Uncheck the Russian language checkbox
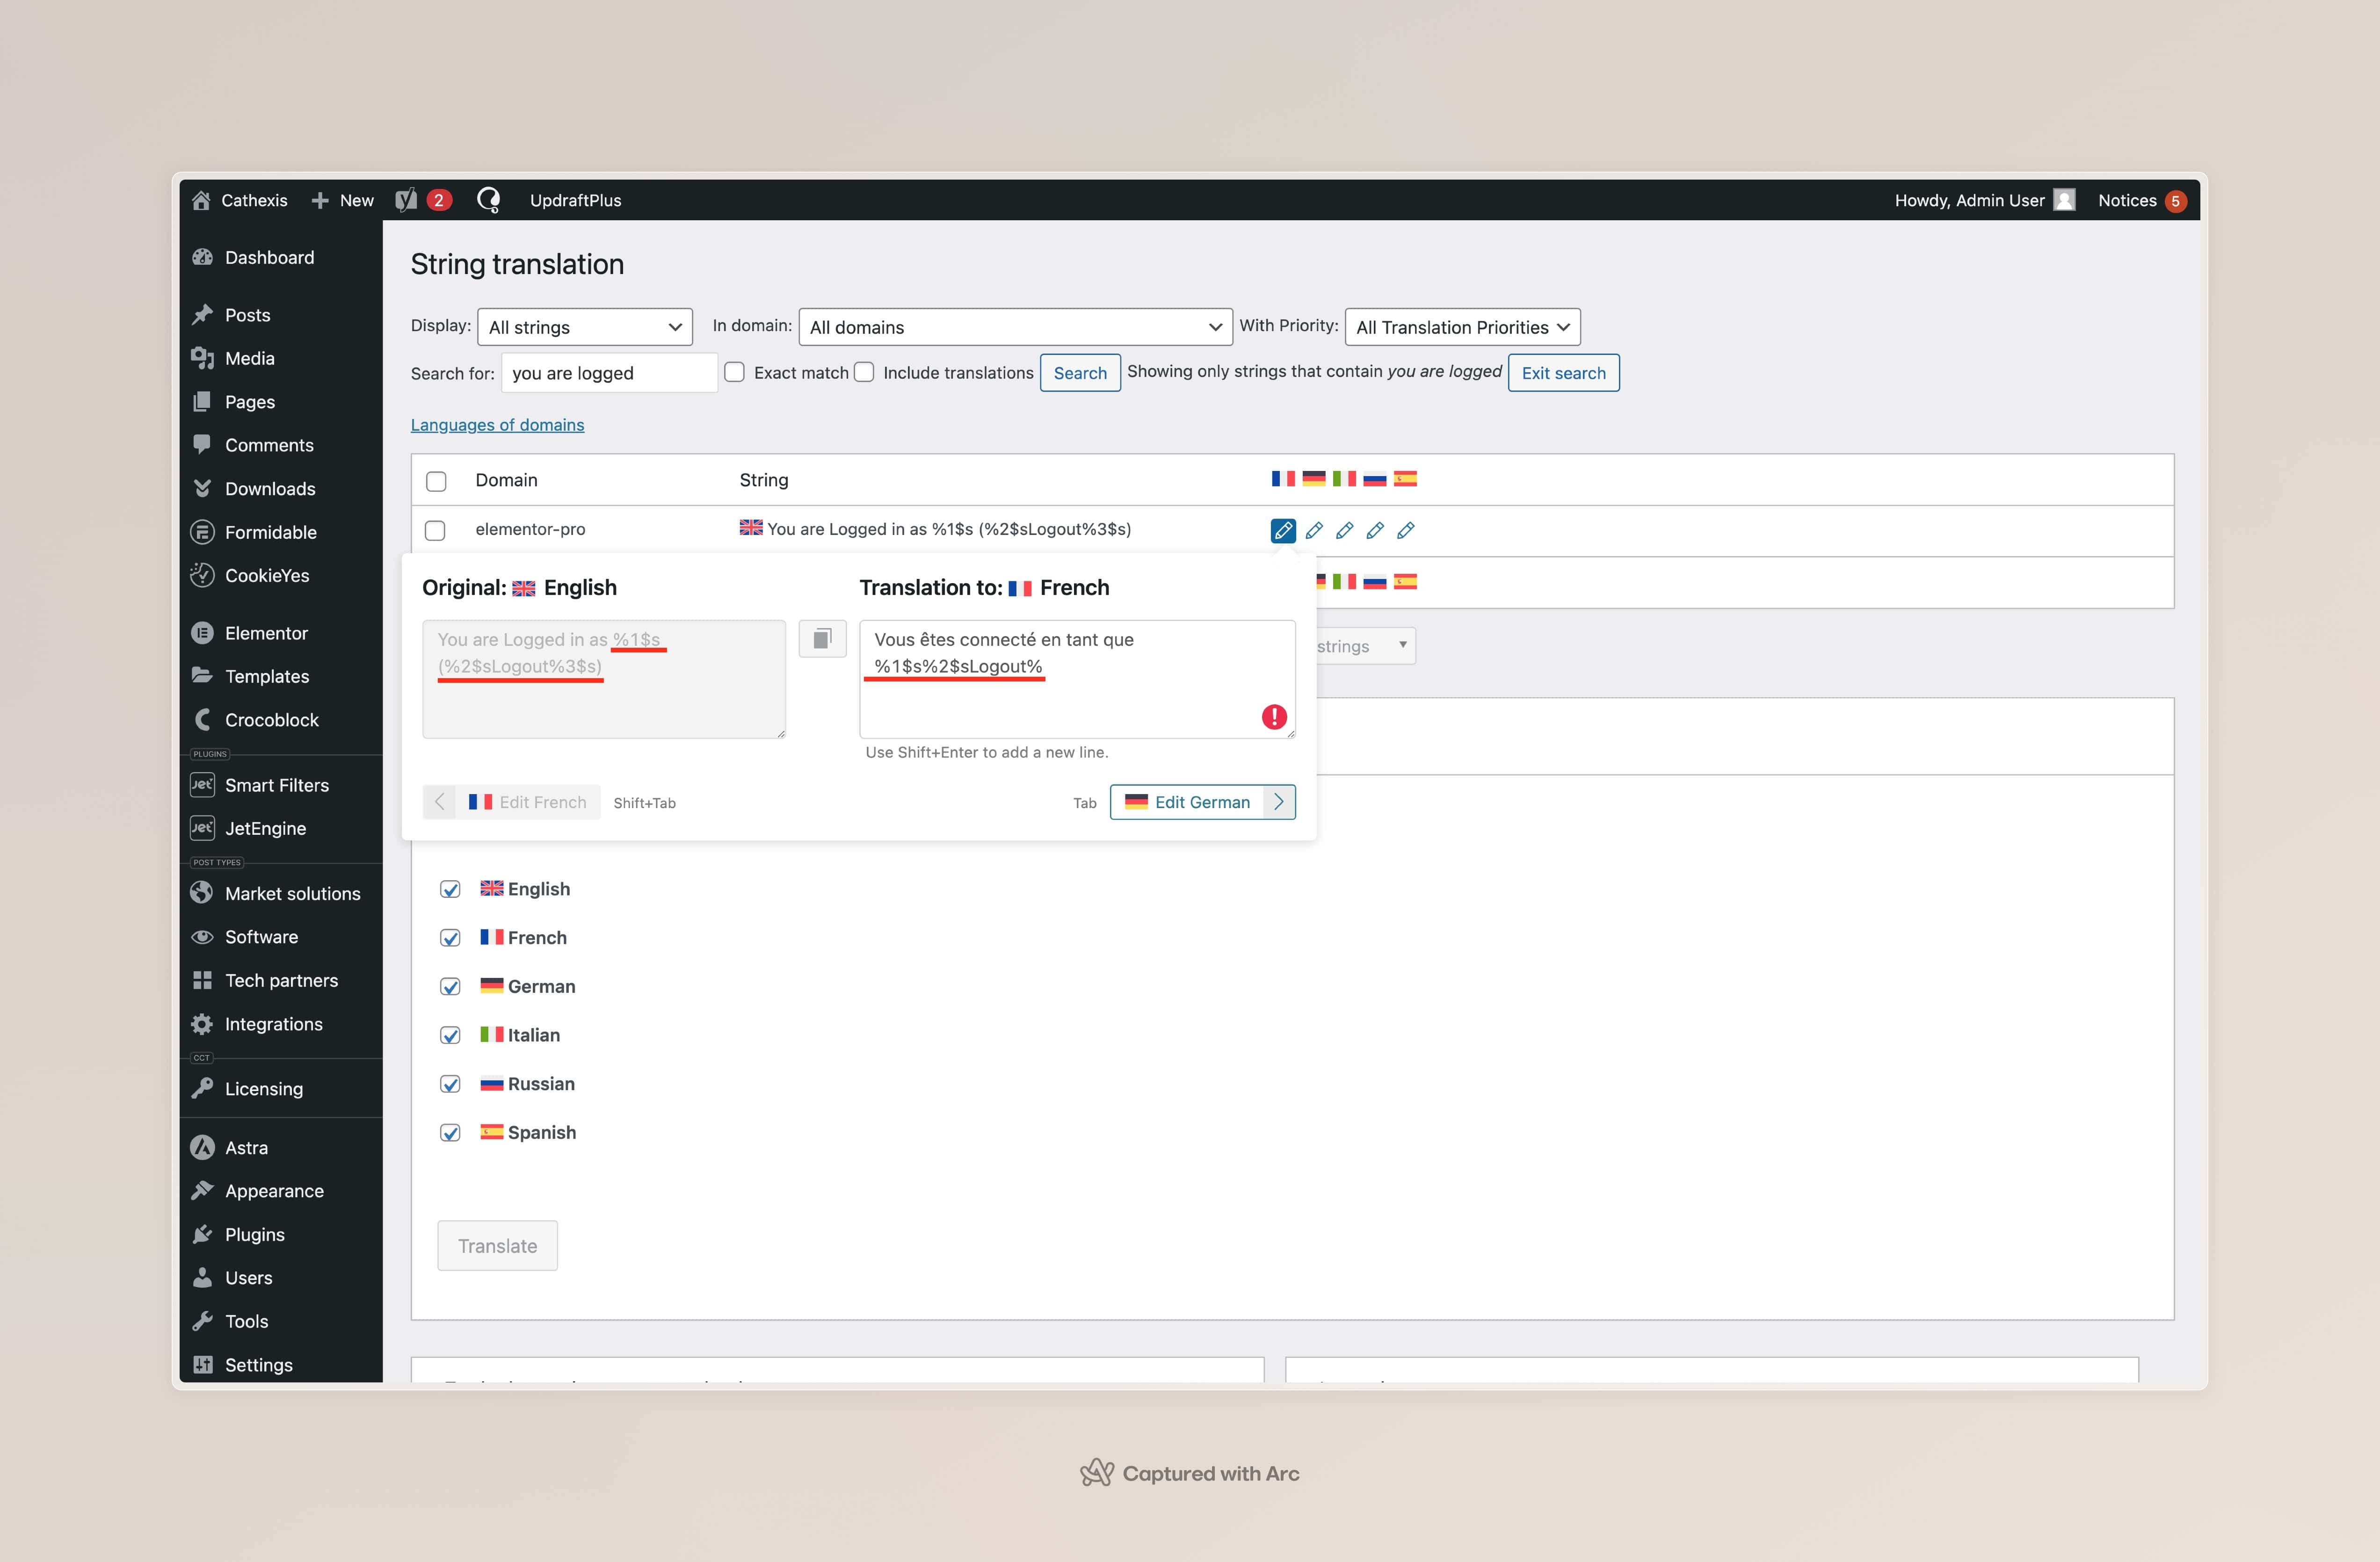This screenshot has width=2380, height=1562. [450, 1084]
